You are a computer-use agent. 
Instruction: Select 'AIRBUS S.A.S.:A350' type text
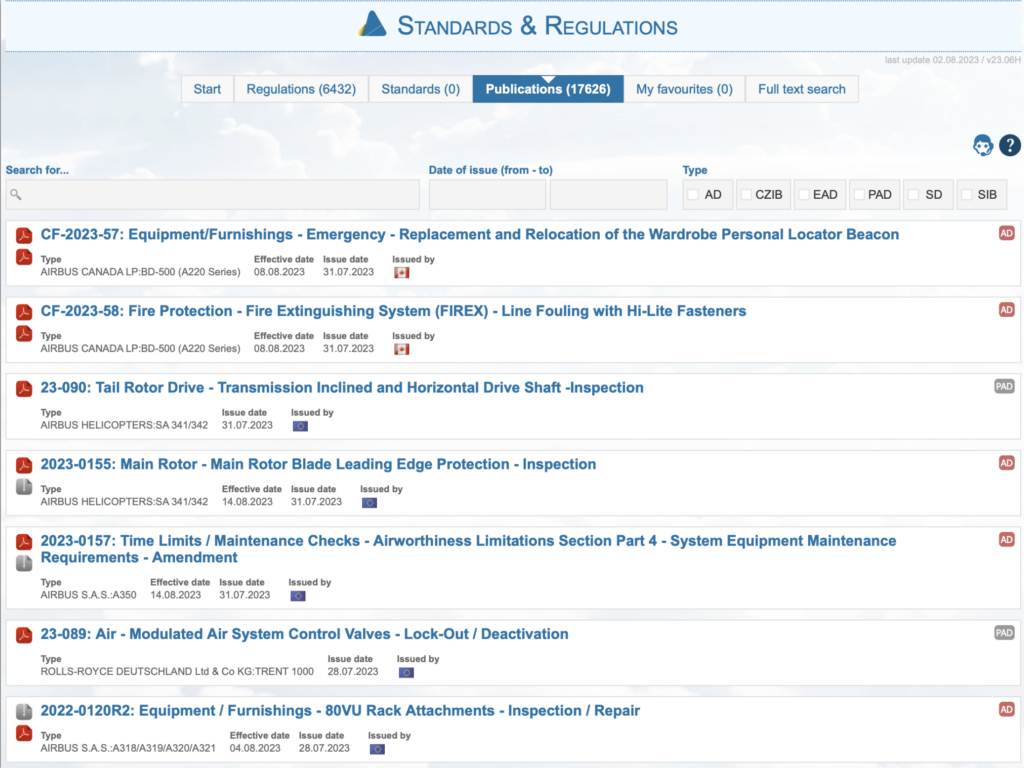coord(89,595)
